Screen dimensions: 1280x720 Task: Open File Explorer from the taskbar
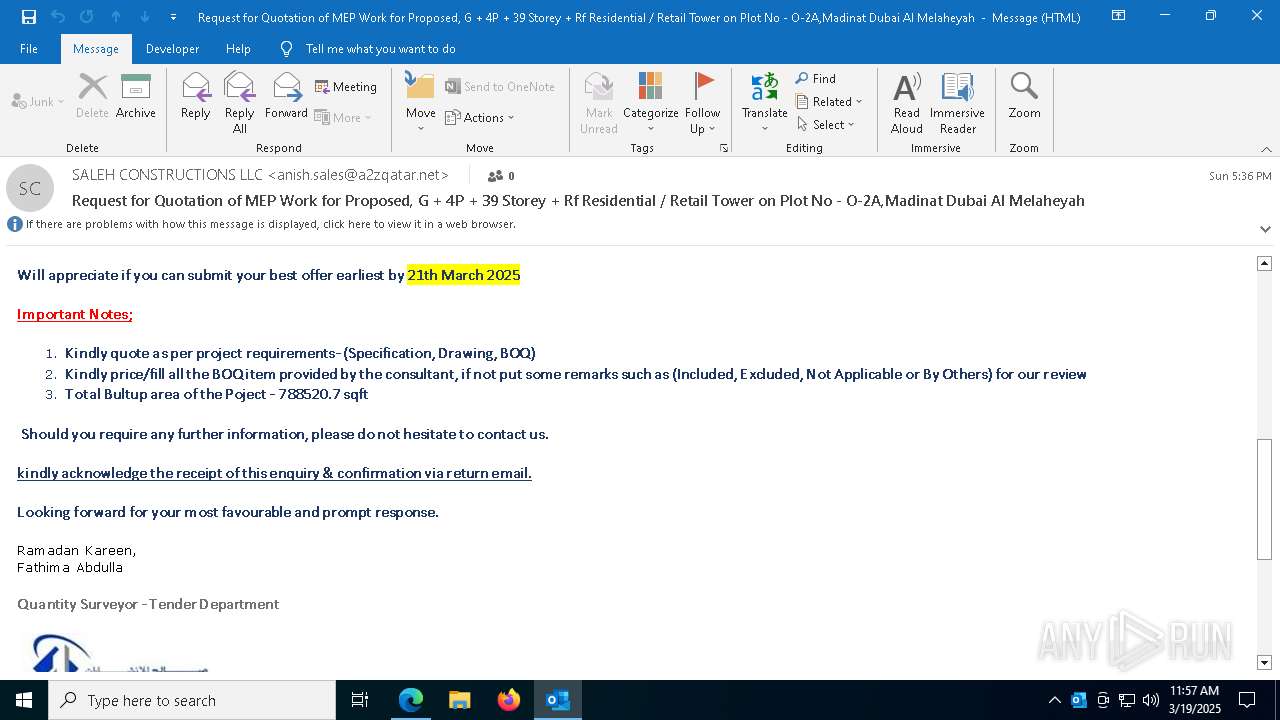point(460,700)
